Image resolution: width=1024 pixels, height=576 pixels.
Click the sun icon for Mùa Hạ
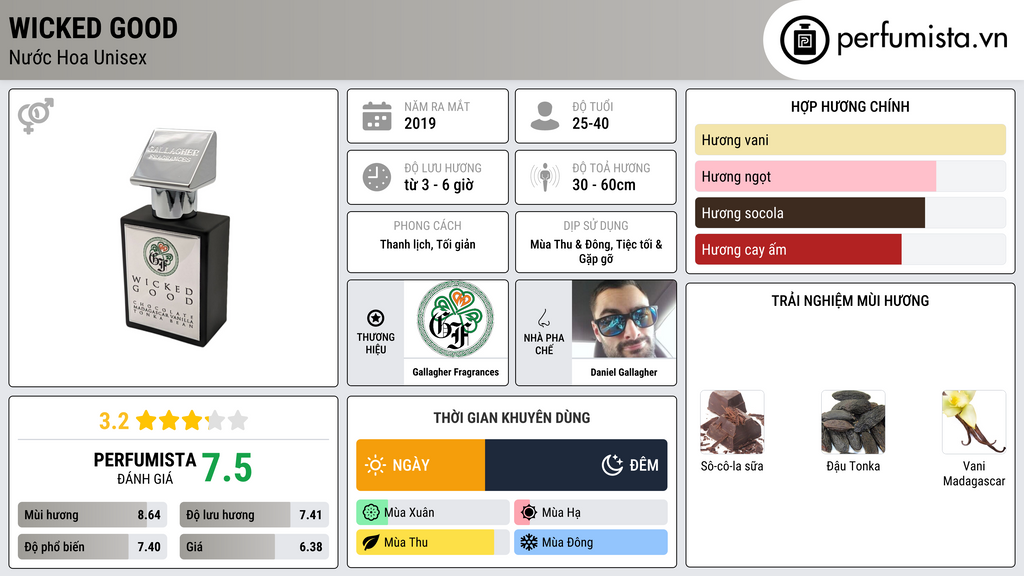529,513
